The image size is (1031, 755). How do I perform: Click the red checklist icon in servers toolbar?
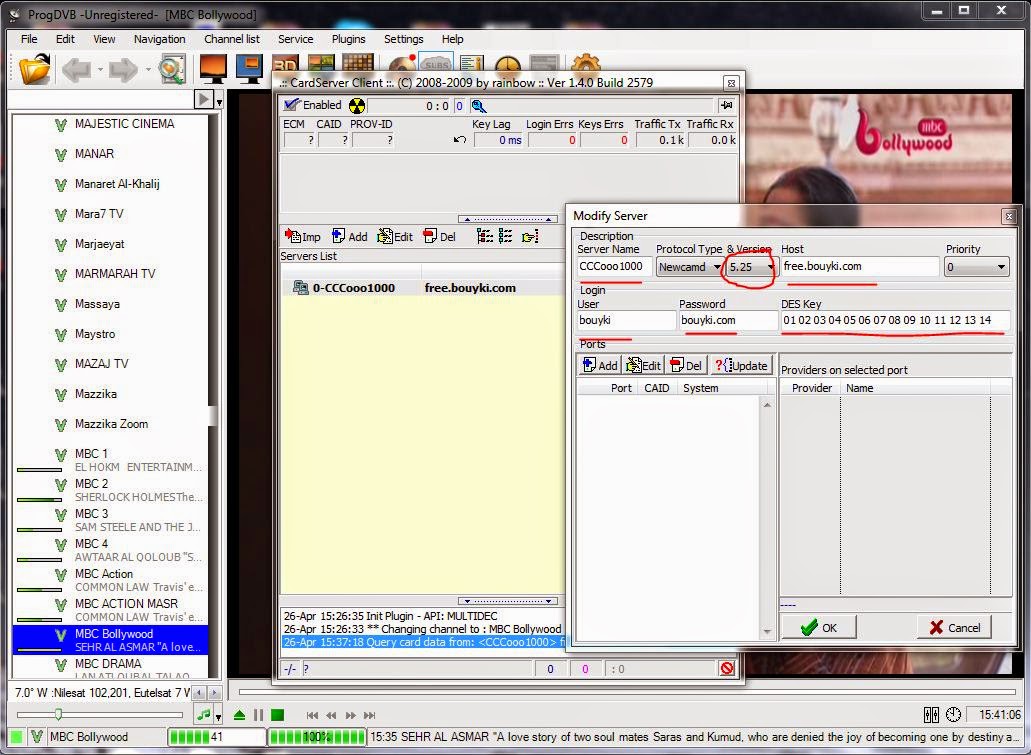(485, 236)
